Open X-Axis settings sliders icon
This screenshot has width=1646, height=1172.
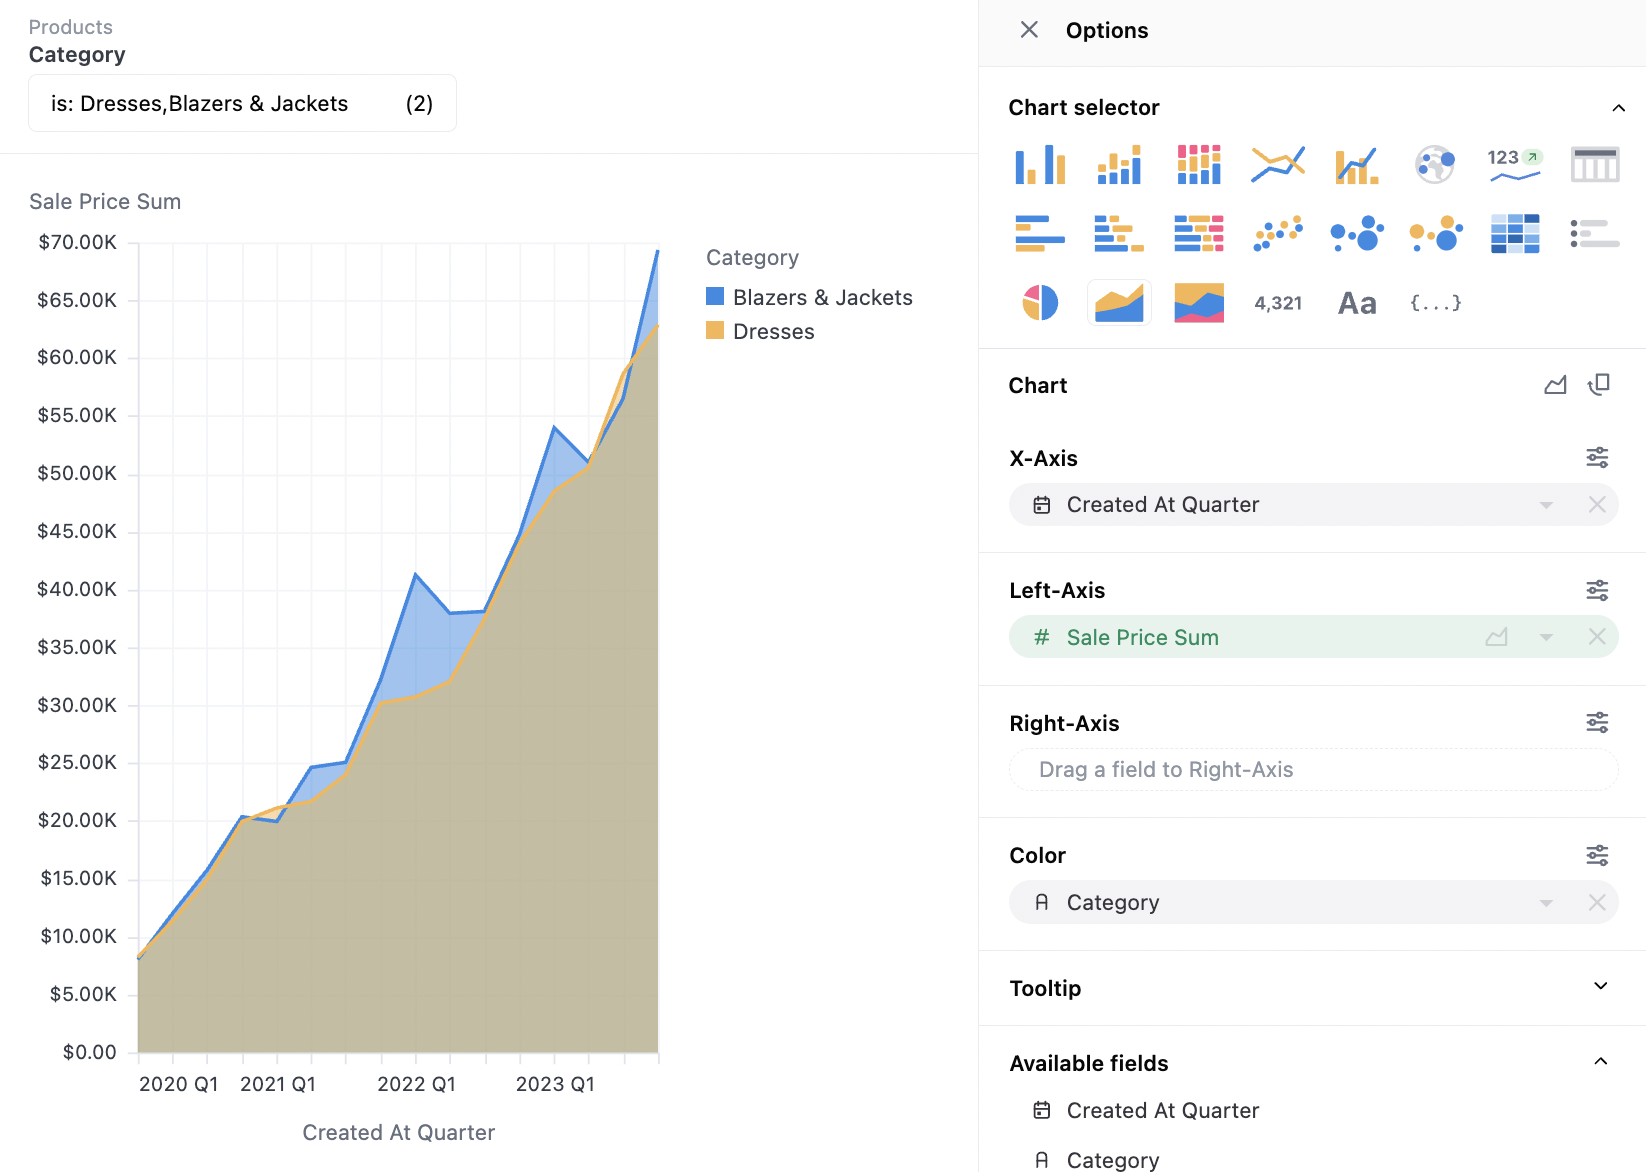[x=1597, y=458]
